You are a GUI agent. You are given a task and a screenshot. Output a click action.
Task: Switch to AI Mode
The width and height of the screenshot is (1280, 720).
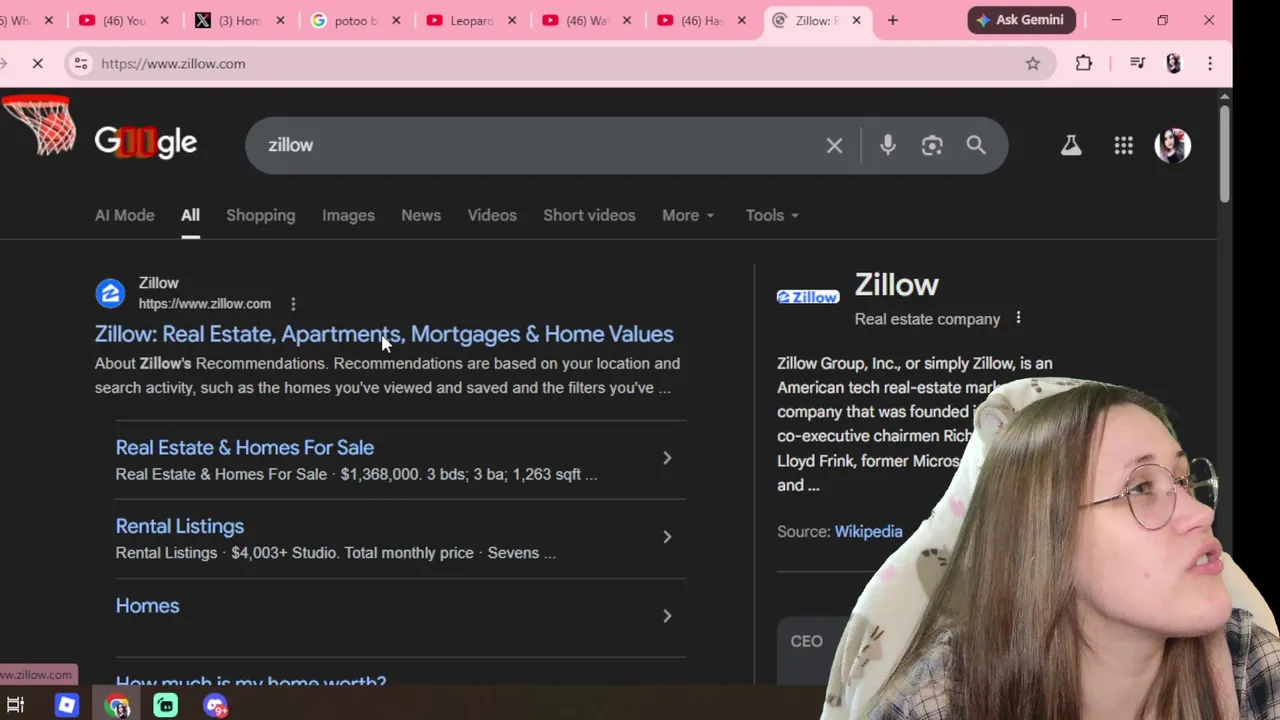click(x=125, y=215)
